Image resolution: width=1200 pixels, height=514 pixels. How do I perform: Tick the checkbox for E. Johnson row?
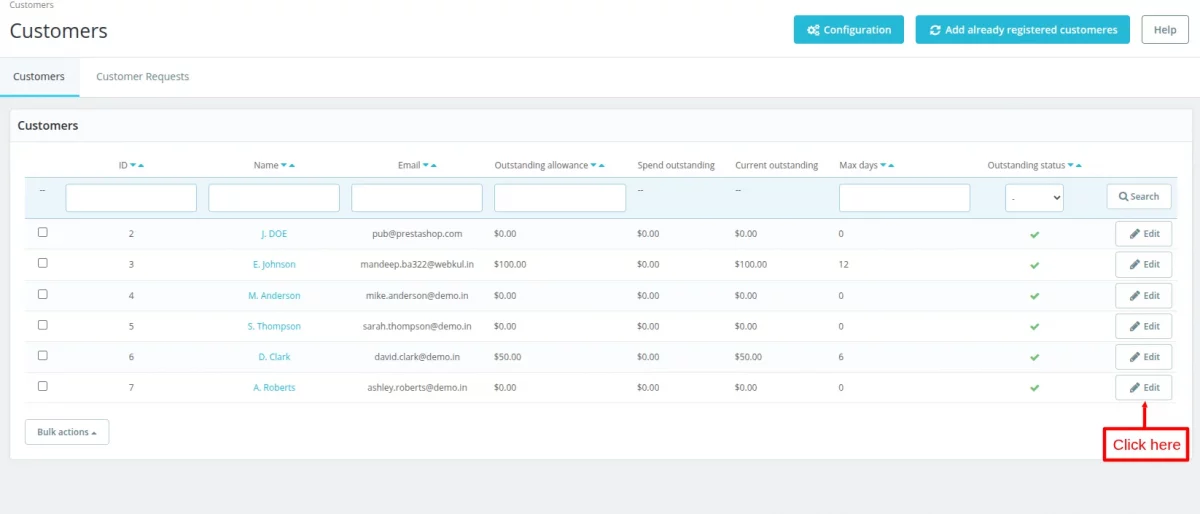coord(43,264)
